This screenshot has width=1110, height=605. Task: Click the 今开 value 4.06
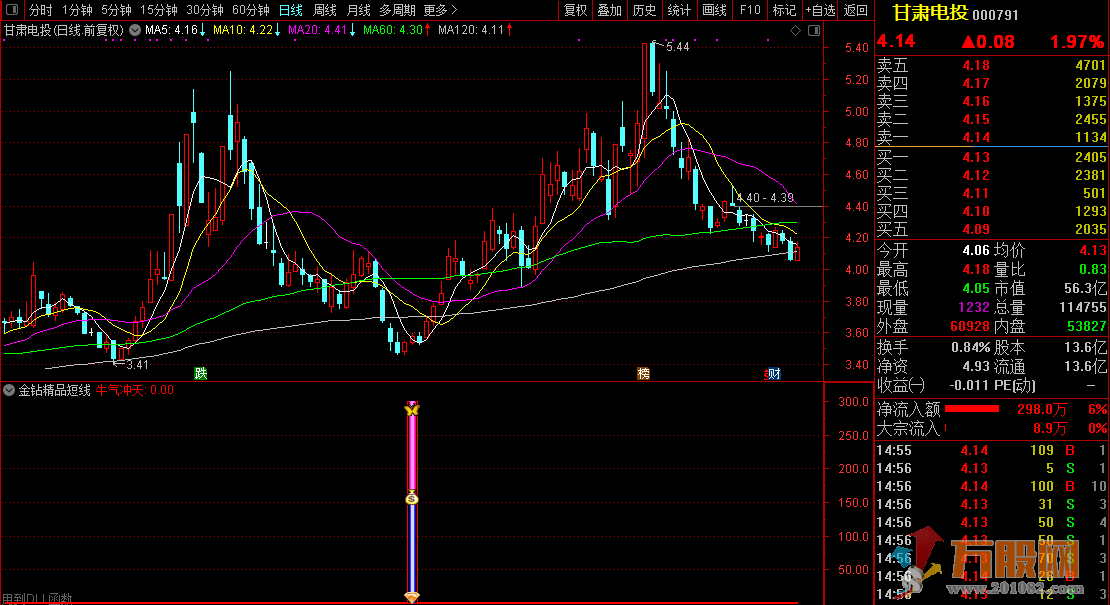[975, 250]
